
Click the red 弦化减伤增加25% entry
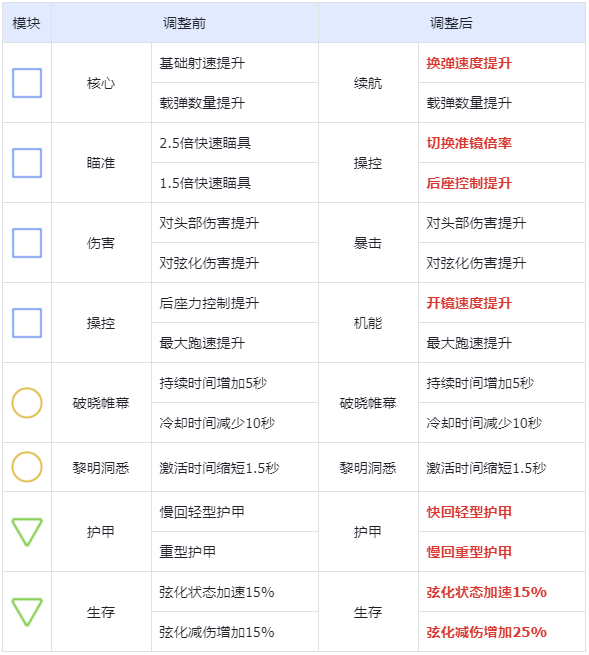(487, 632)
